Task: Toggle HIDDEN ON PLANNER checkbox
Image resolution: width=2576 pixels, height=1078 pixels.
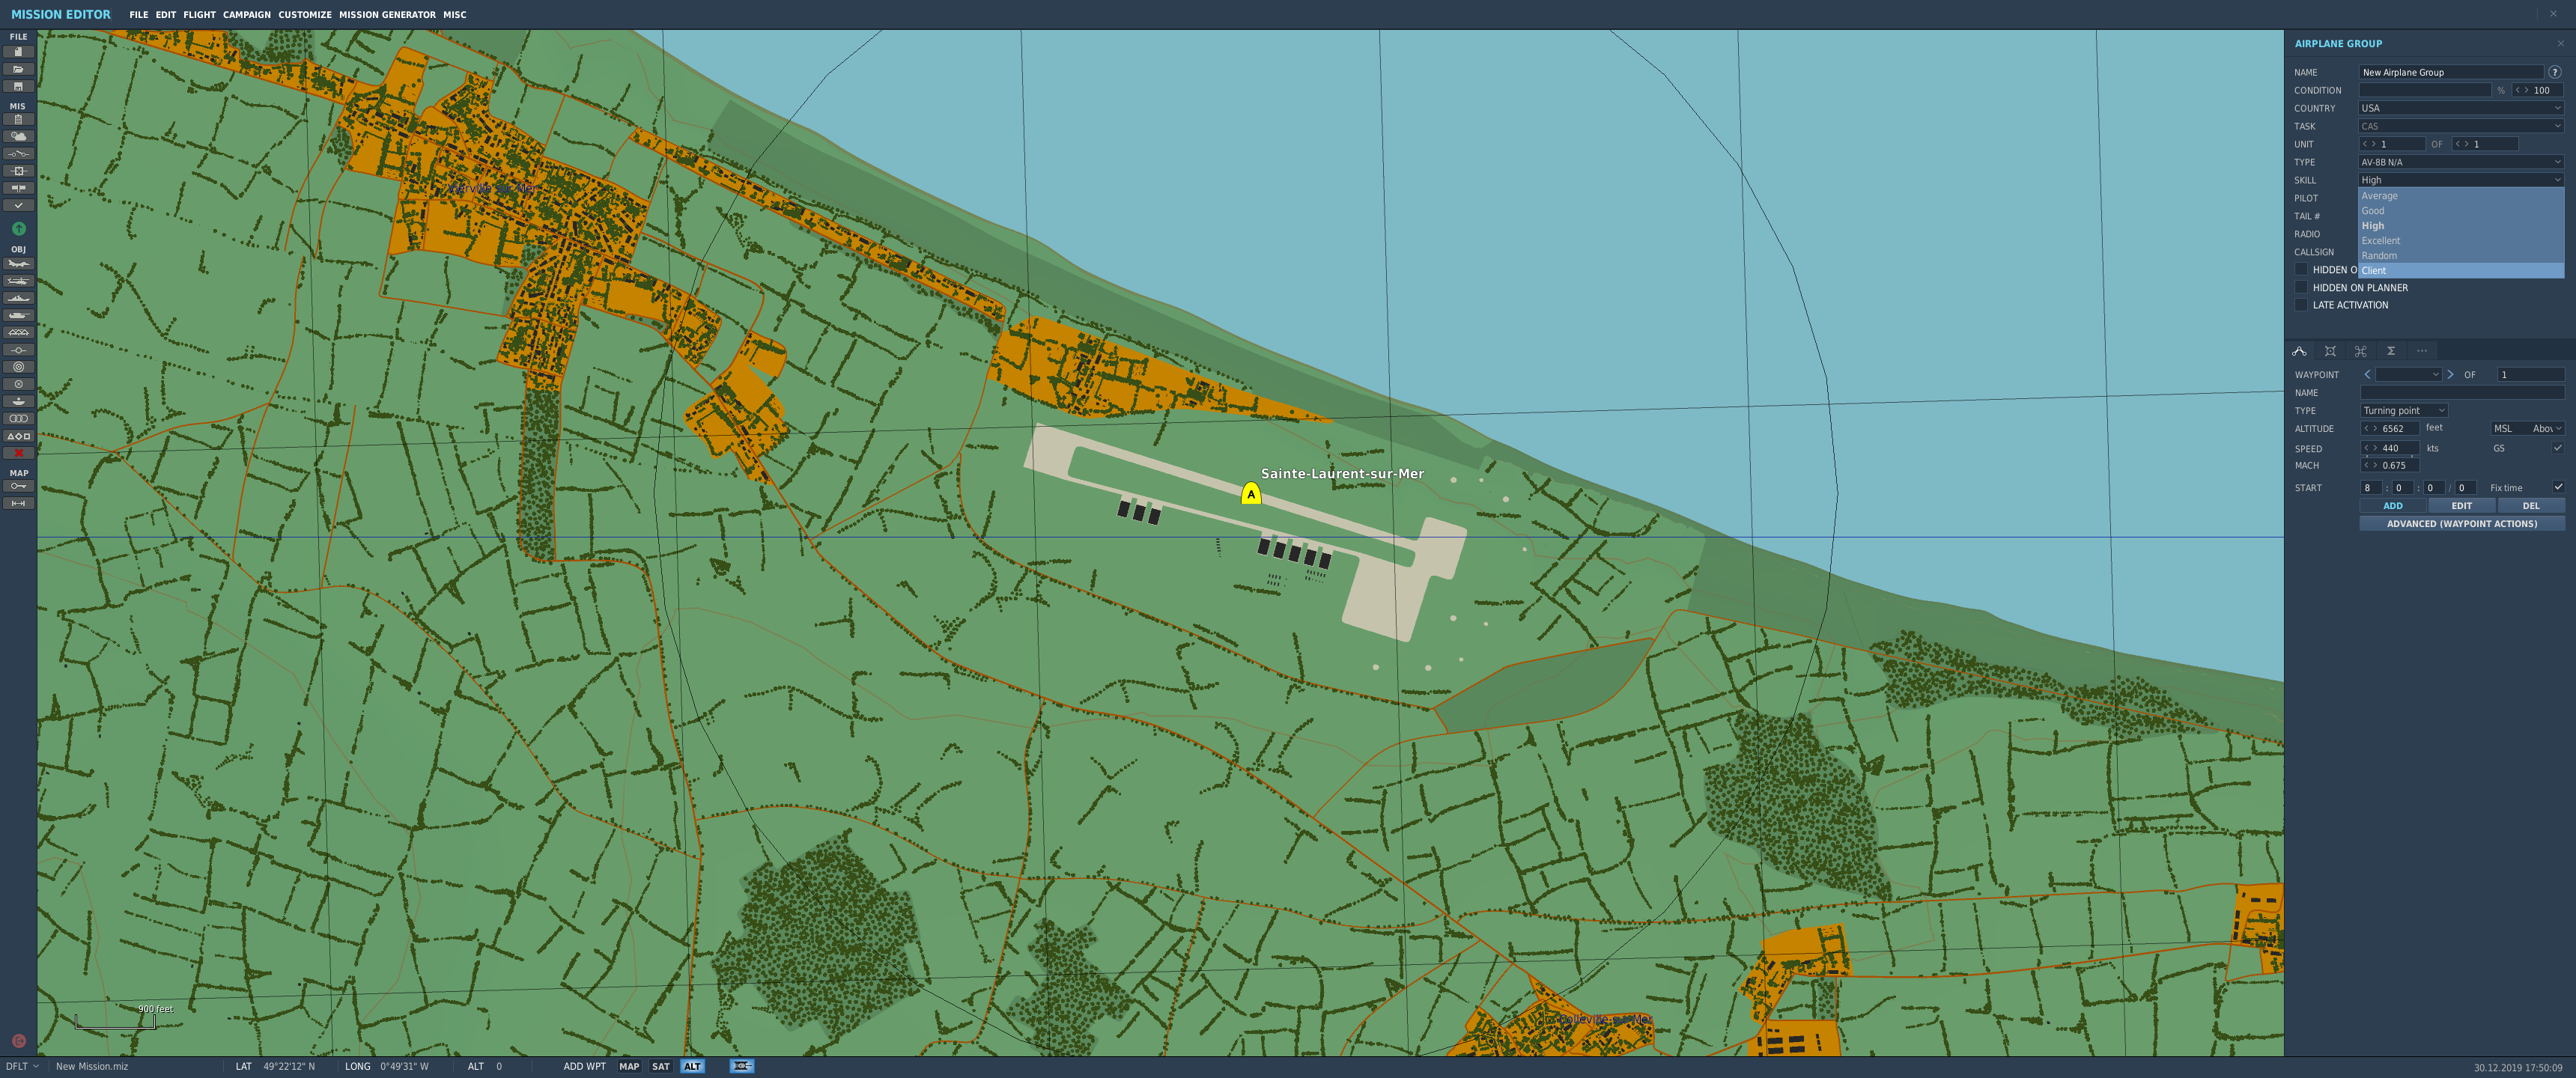Action: click(x=2301, y=287)
